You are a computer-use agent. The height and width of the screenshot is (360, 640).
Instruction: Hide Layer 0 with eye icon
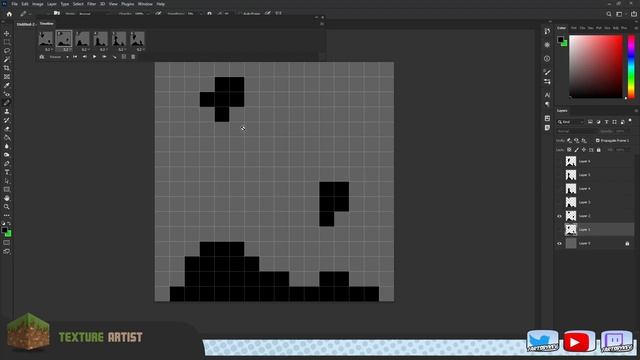[x=559, y=243]
